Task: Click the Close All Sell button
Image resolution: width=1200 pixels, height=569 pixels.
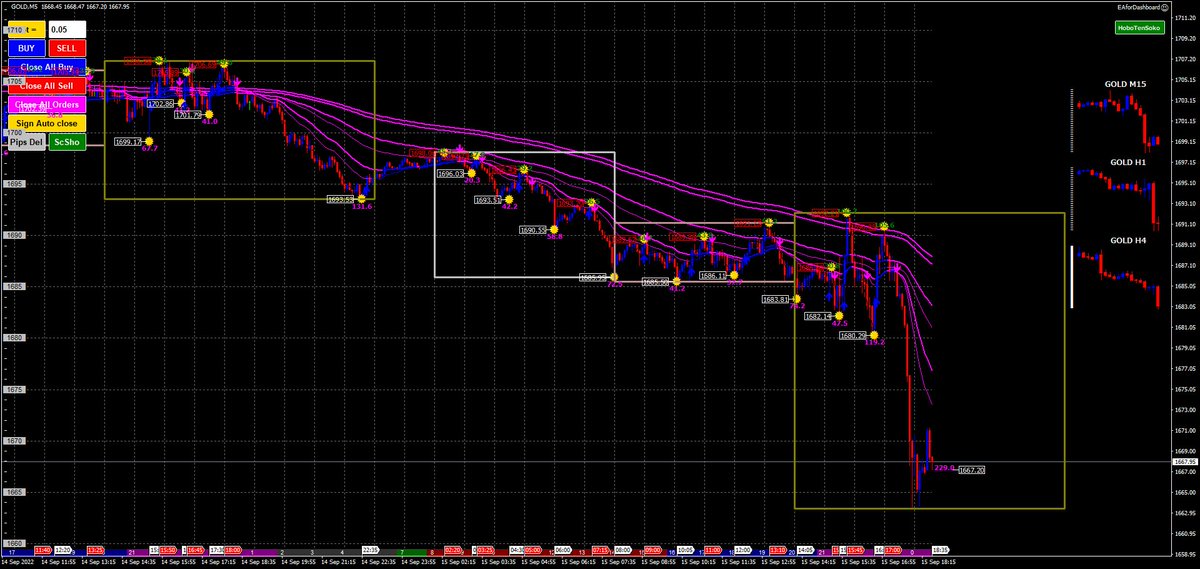Action: click(46, 86)
